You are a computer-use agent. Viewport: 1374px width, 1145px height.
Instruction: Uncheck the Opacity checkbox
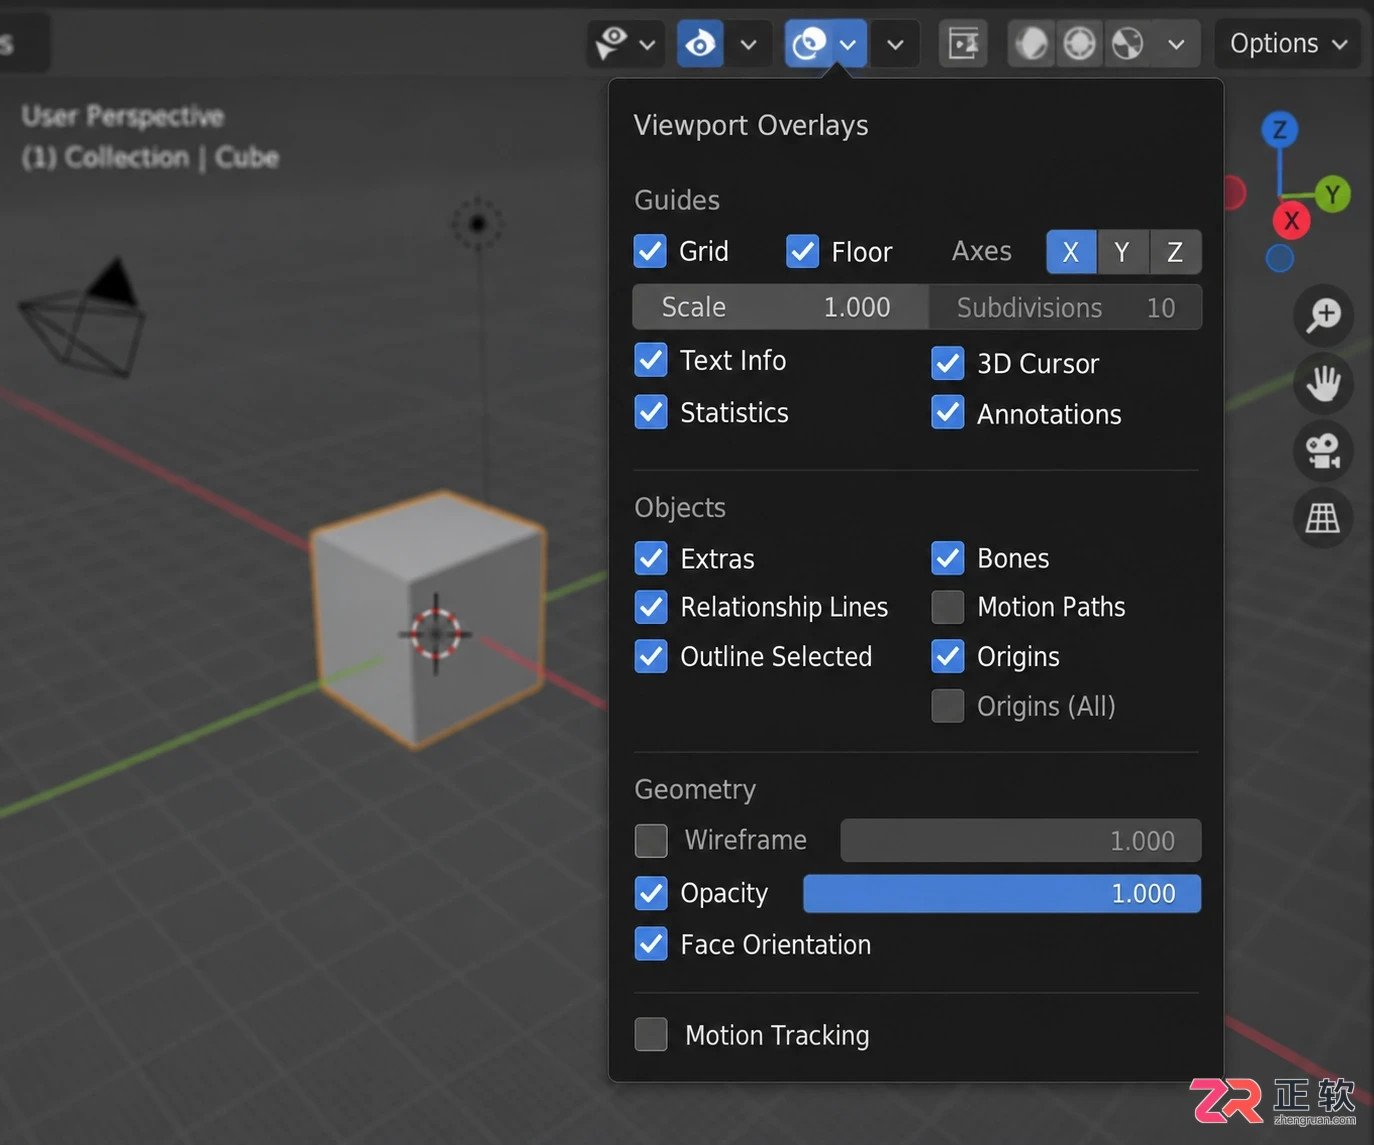point(651,893)
